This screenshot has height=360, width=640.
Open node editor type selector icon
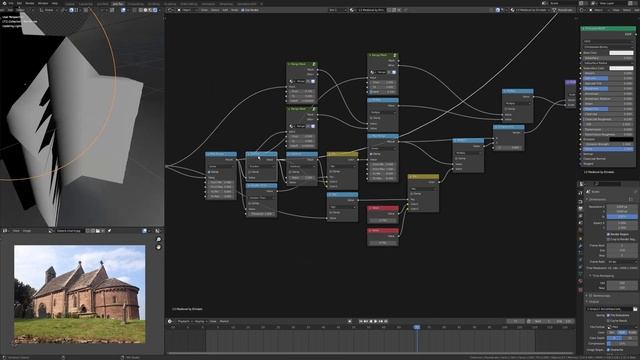[x=171, y=10]
